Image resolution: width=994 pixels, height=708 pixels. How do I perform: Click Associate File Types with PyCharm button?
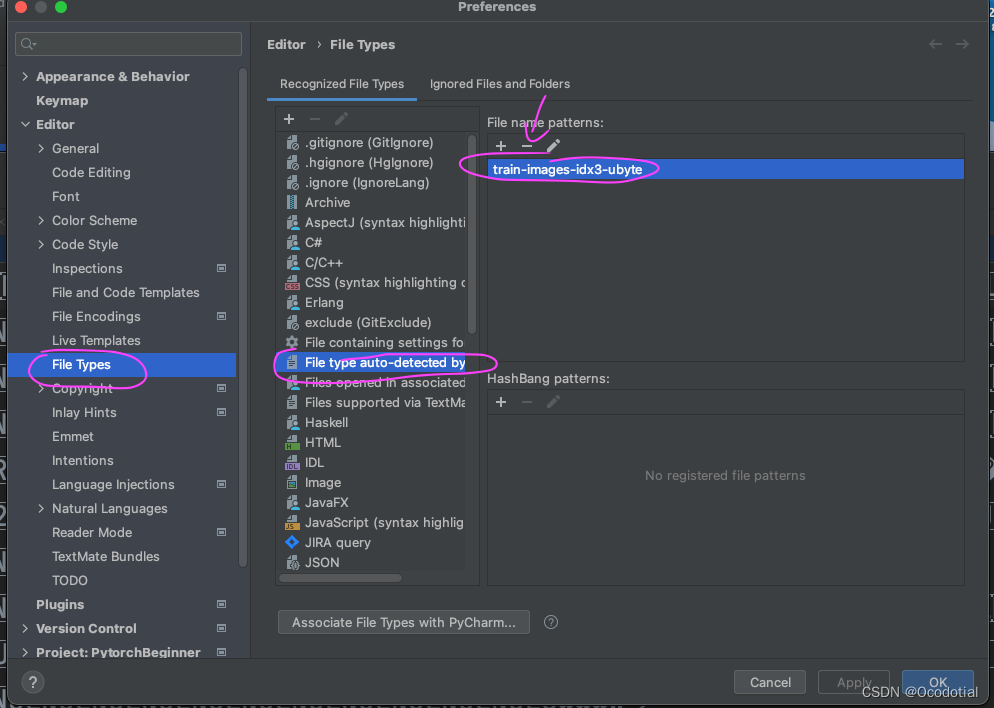403,622
